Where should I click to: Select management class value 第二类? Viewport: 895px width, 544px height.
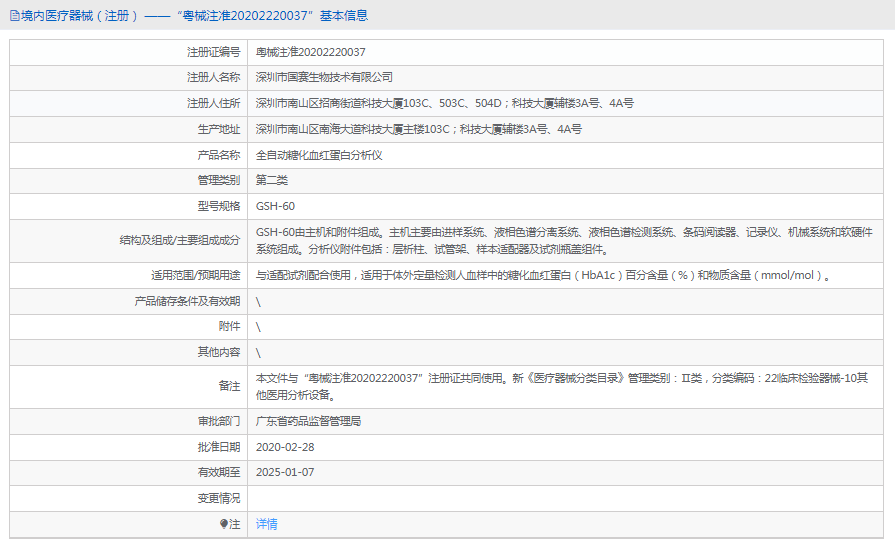272,180
